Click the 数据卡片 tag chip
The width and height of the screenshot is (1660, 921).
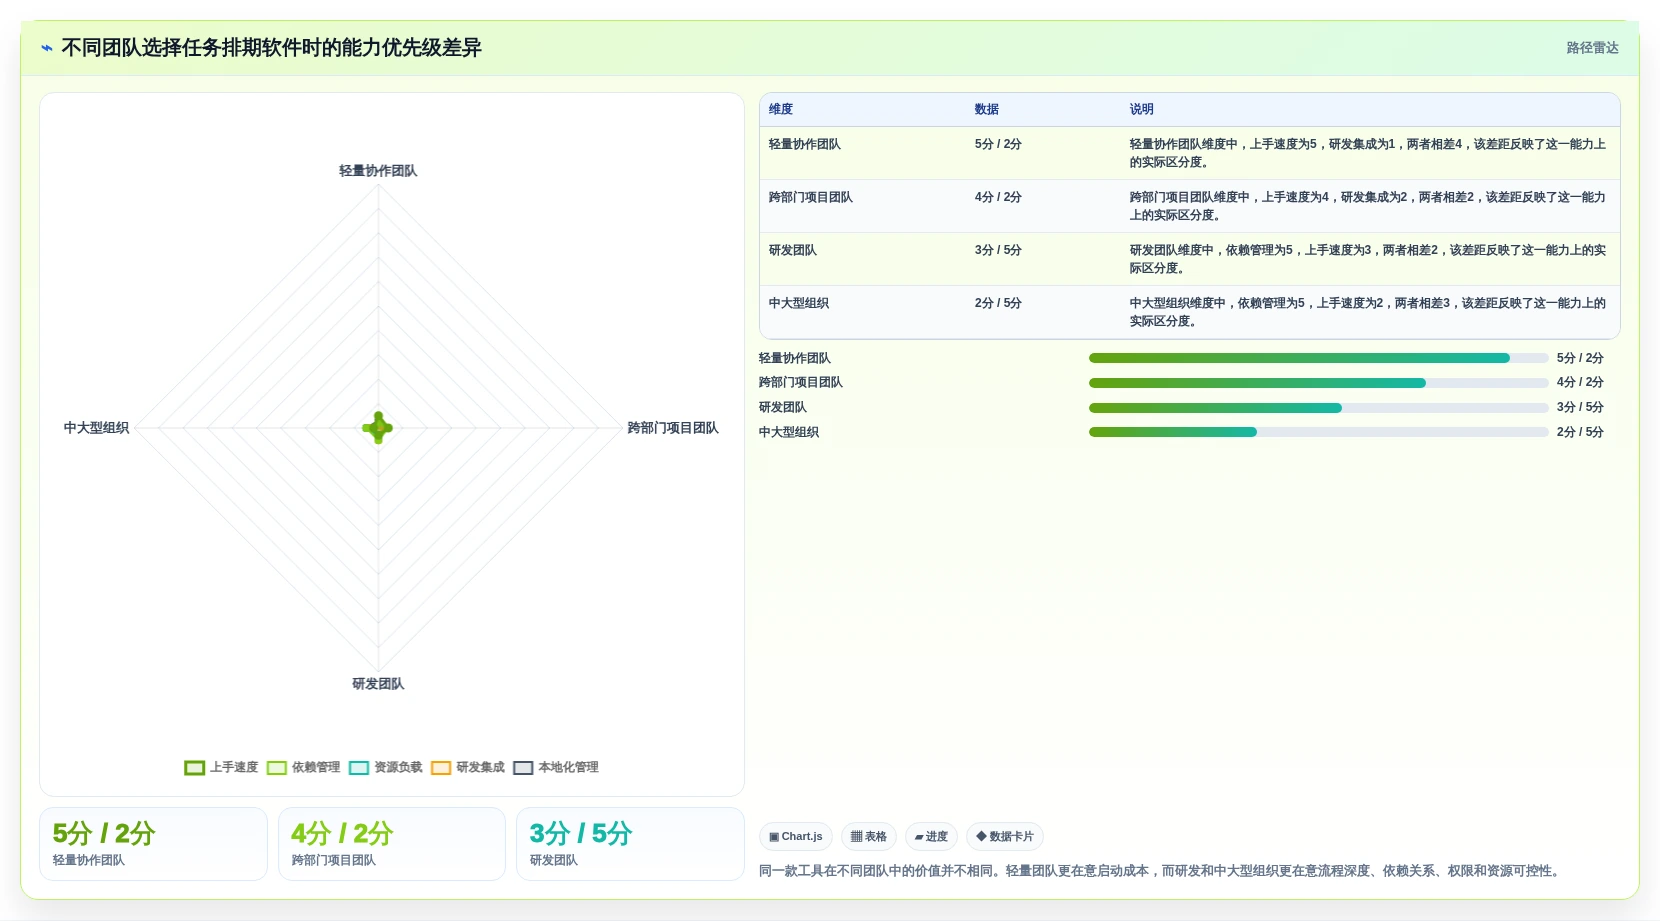1005,836
